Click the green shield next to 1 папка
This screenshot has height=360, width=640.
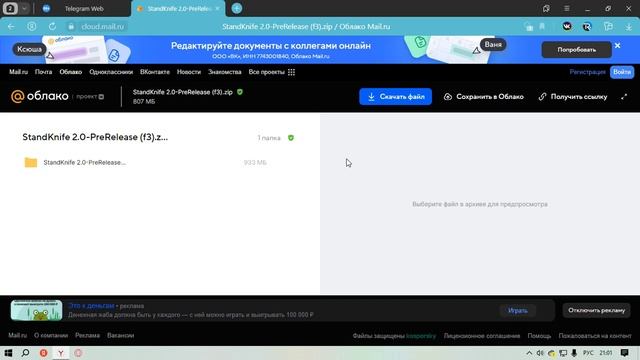(291, 138)
